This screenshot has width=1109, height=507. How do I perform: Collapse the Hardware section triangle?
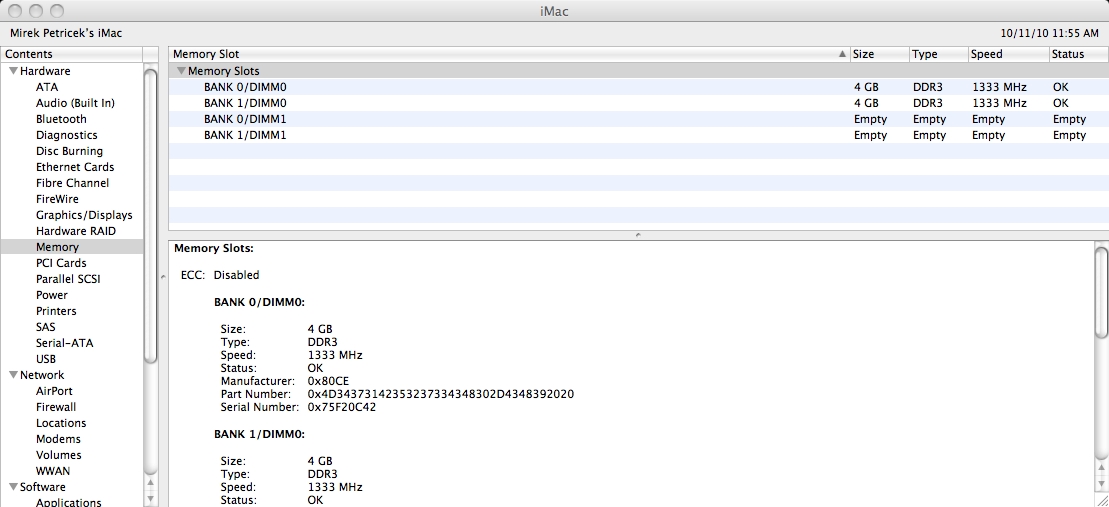[x=14, y=71]
